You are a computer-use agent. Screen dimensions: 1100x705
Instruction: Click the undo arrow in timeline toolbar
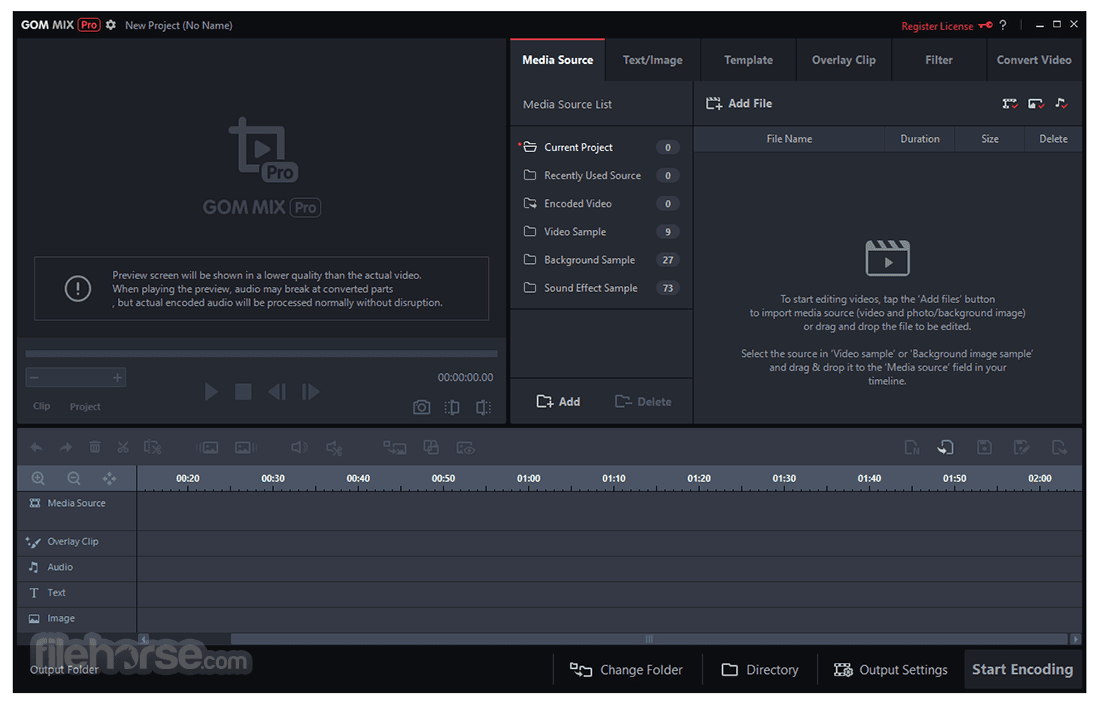[x=36, y=448]
